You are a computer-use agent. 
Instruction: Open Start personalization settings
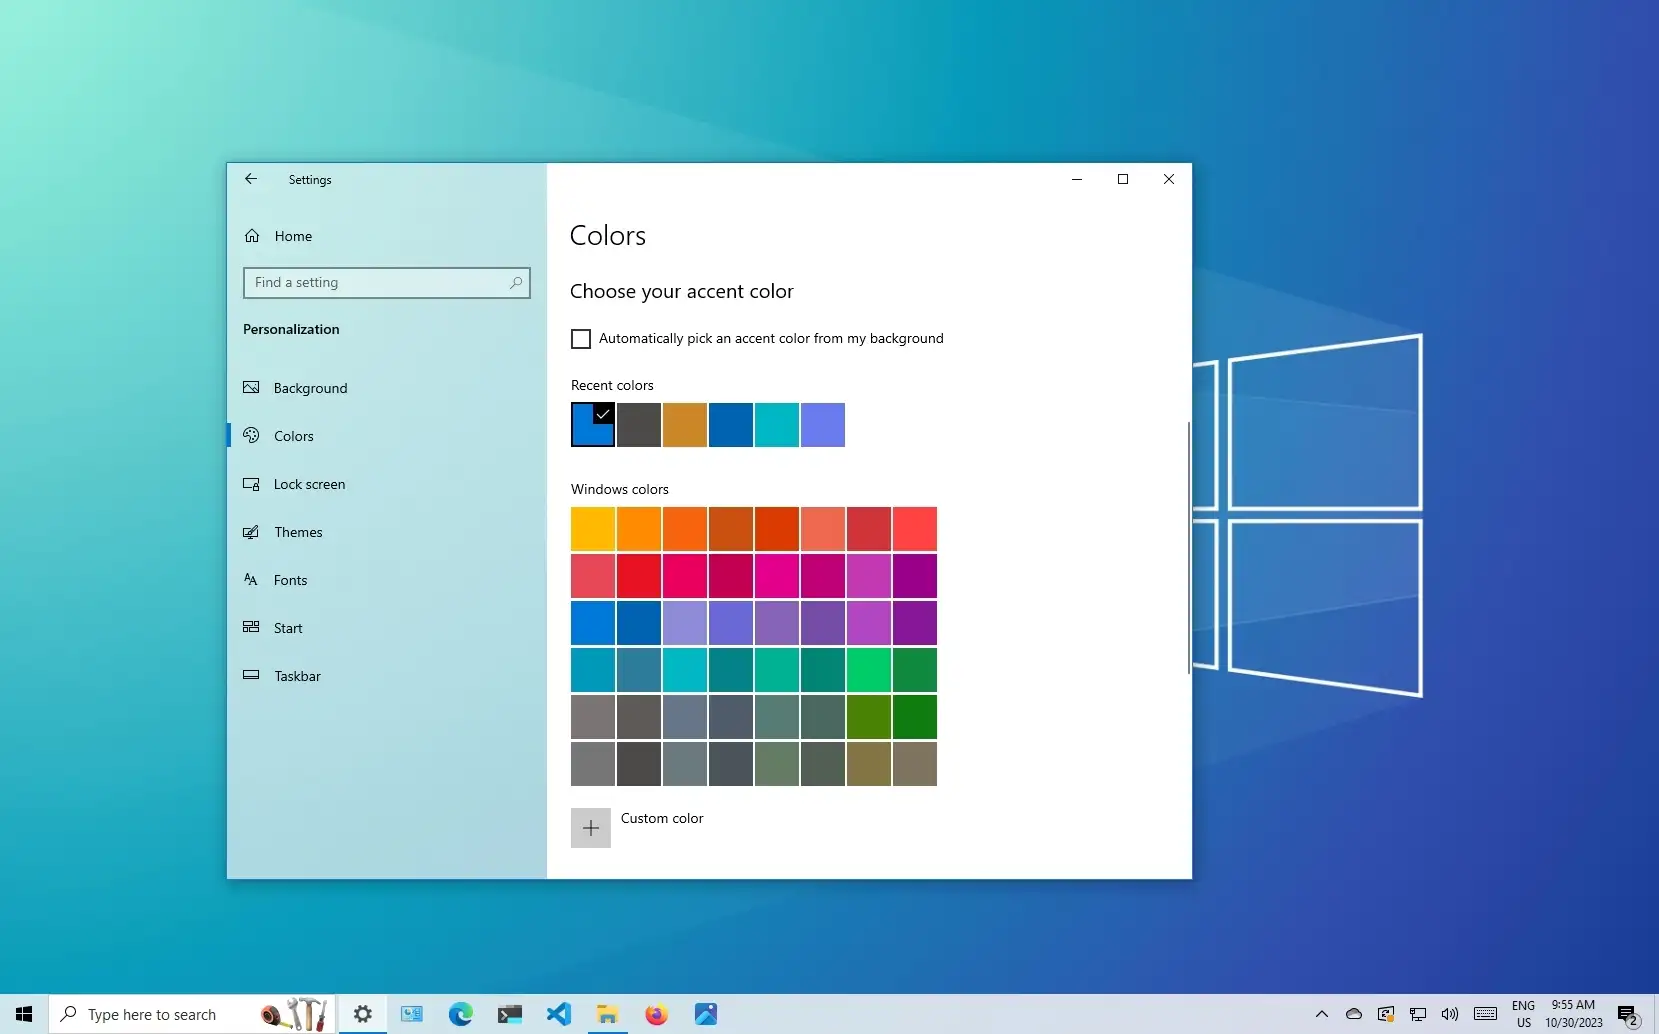[289, 627]
